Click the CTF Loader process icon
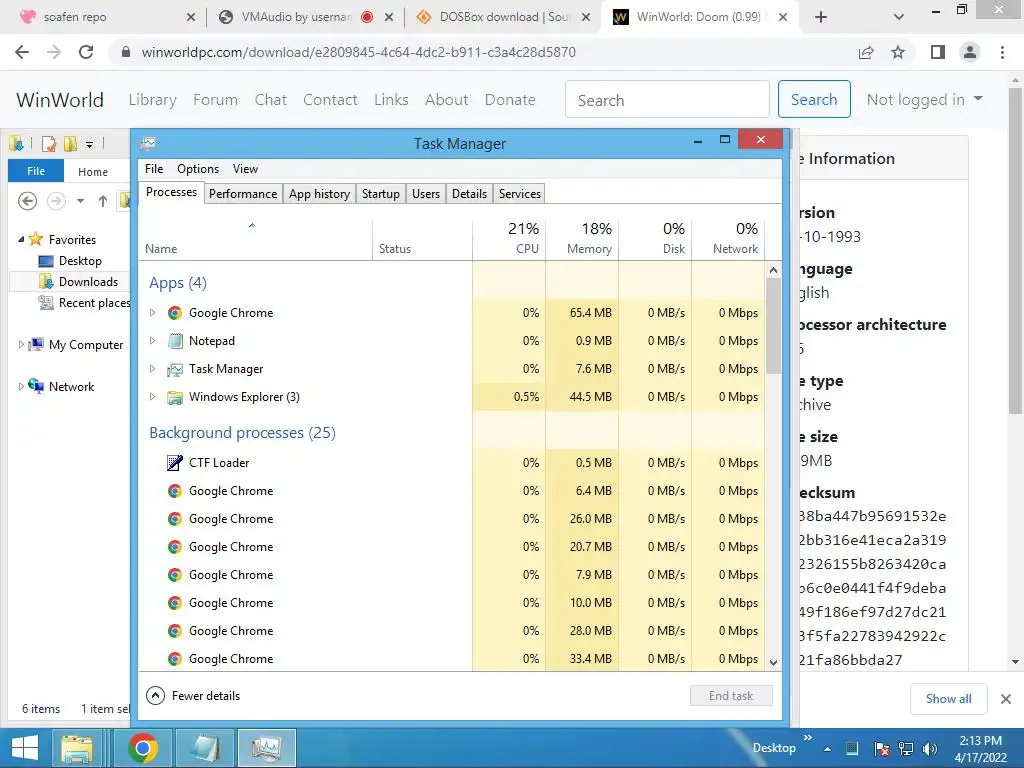This screenshot has width=1024, height=768. (x=174, y=463)
